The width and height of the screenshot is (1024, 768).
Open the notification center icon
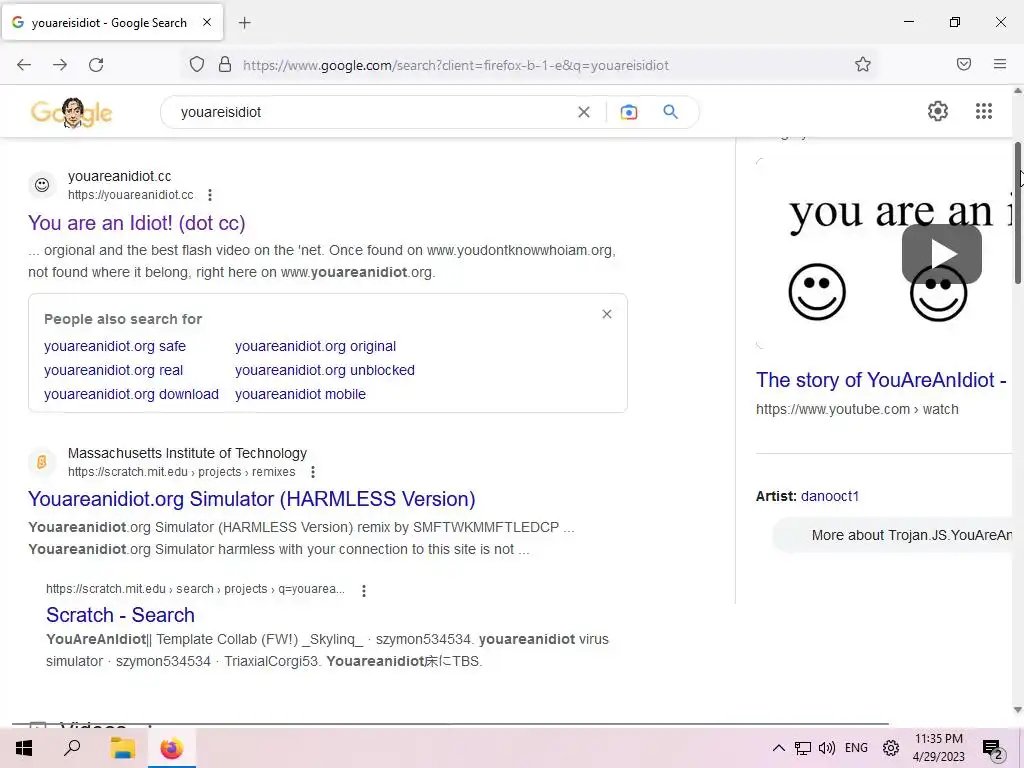993,749
